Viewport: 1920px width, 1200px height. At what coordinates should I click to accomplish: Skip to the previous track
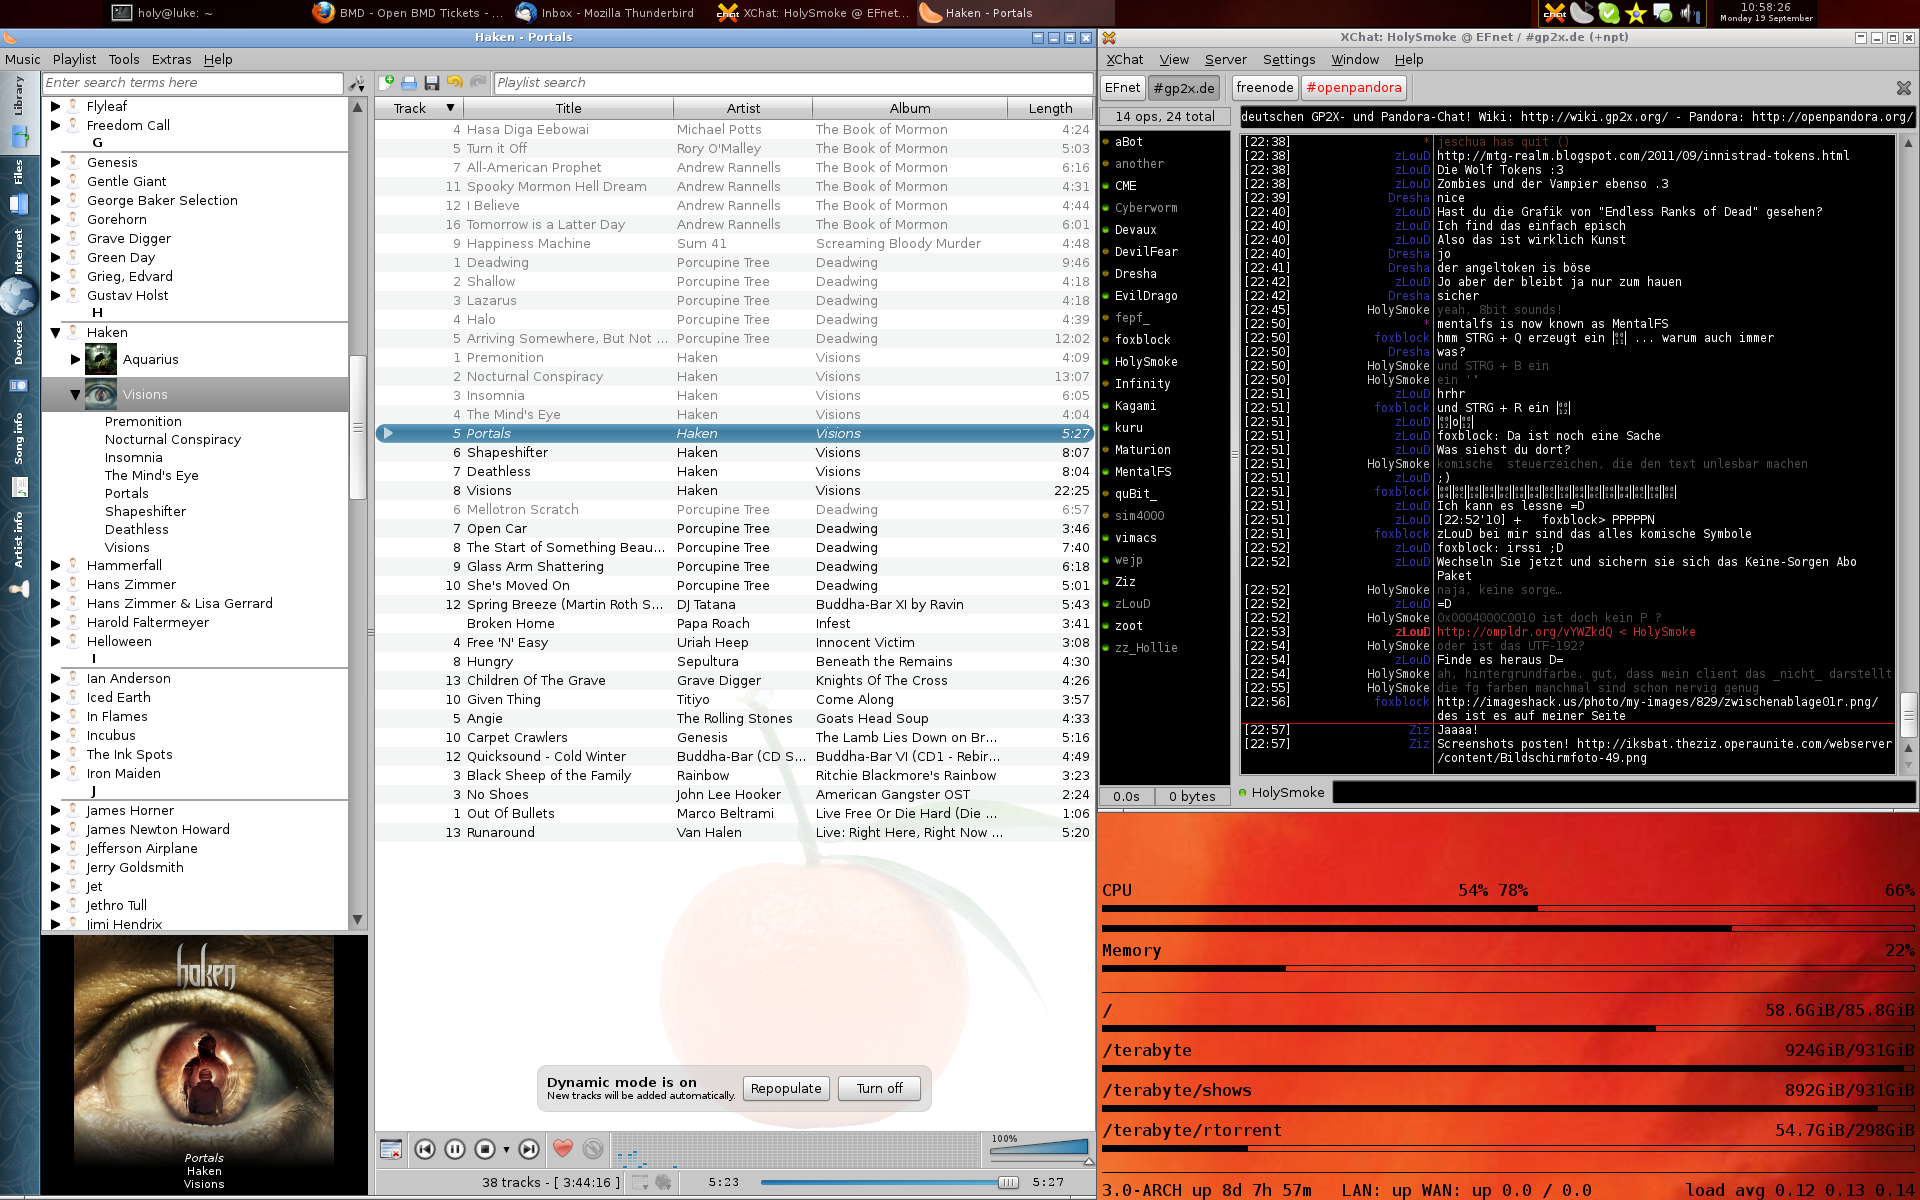click(x=425, y=1150)
